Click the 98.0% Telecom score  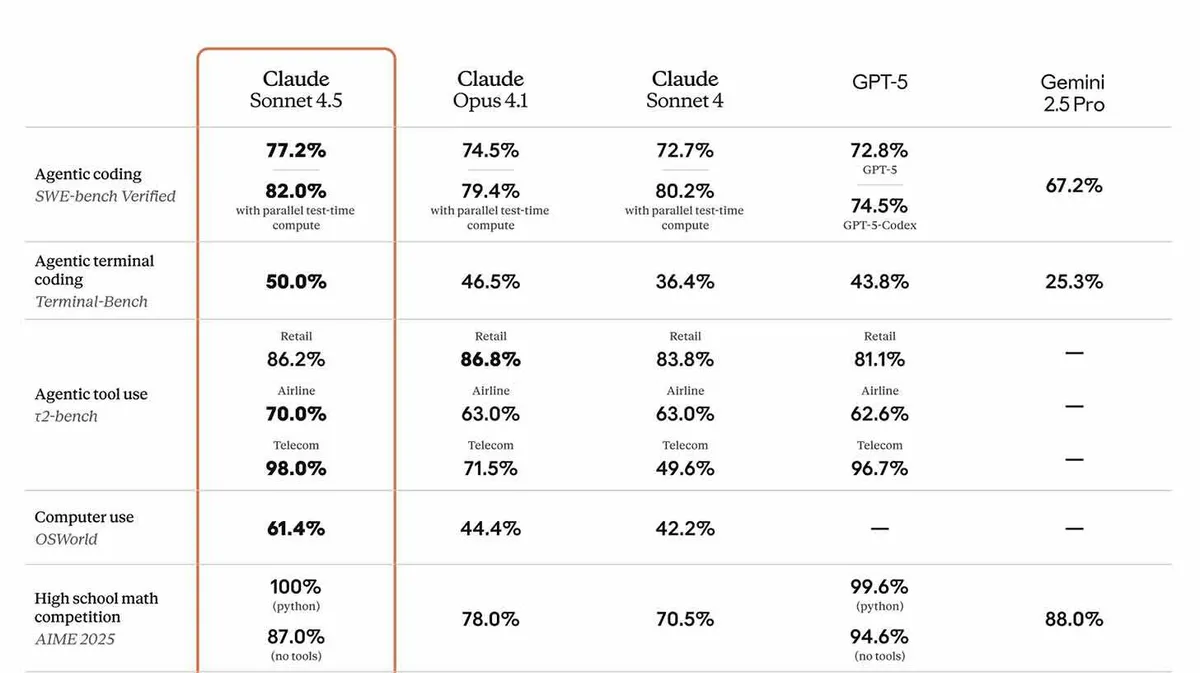pos(296,468)
